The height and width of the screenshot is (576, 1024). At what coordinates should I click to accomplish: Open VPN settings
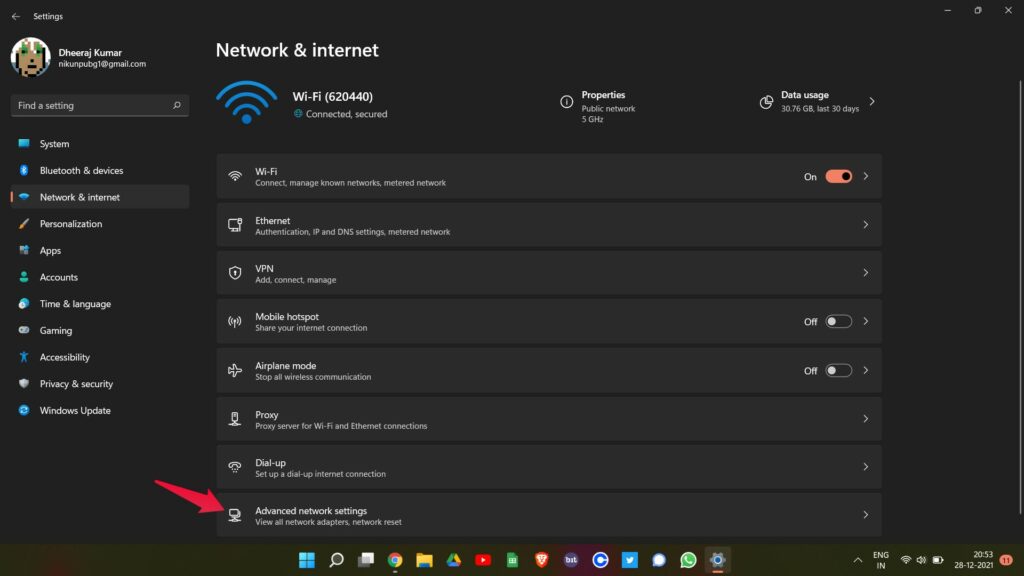[548, 272]
